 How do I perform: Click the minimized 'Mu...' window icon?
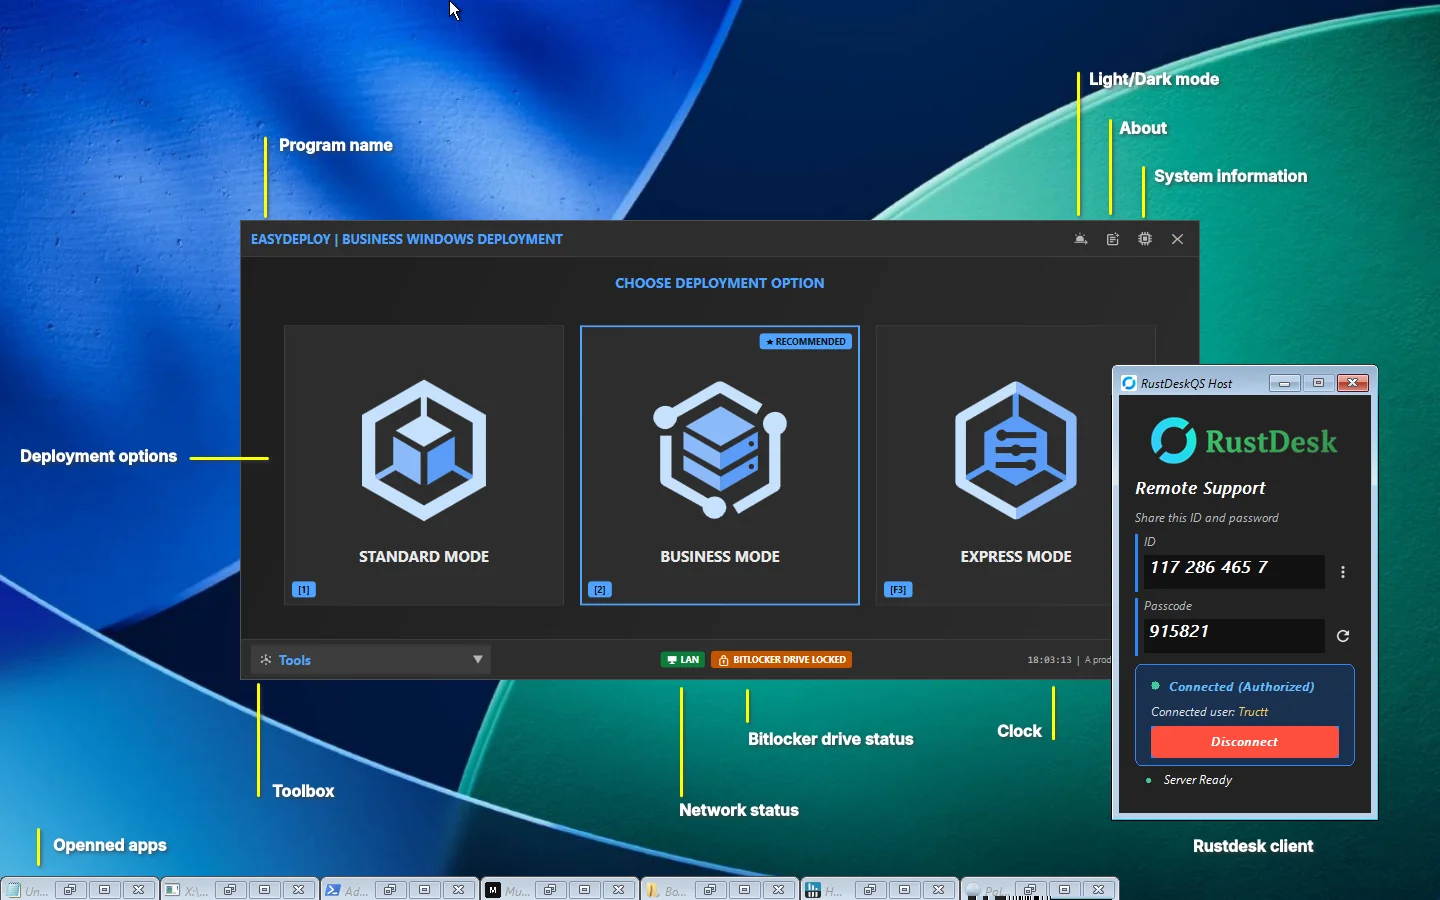click(493, 890)
